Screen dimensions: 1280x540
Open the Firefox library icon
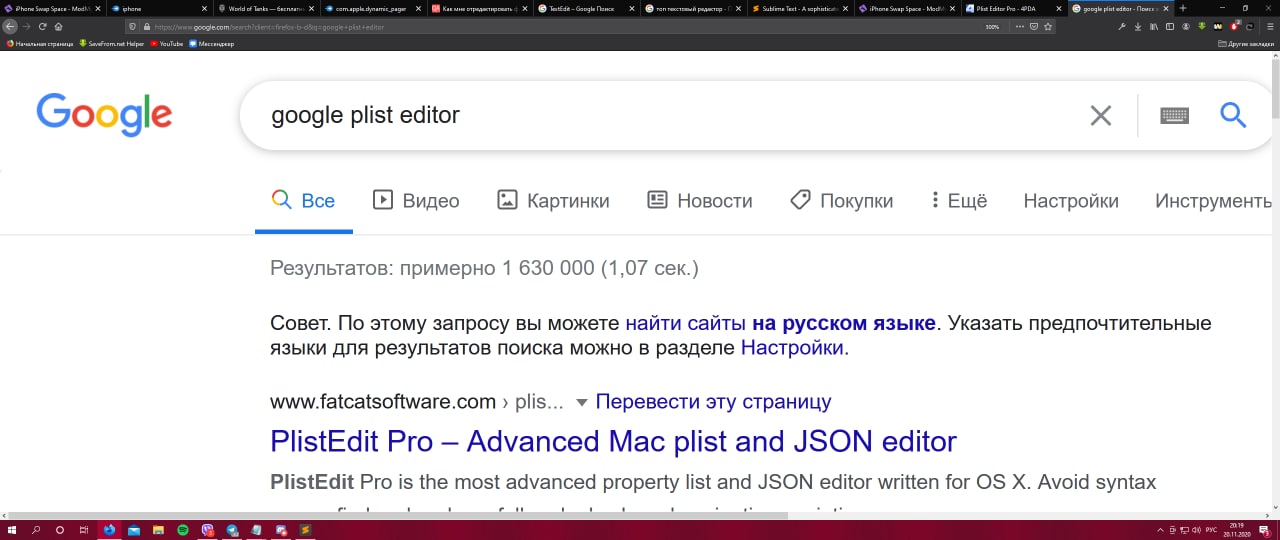tap(1154, 26)
